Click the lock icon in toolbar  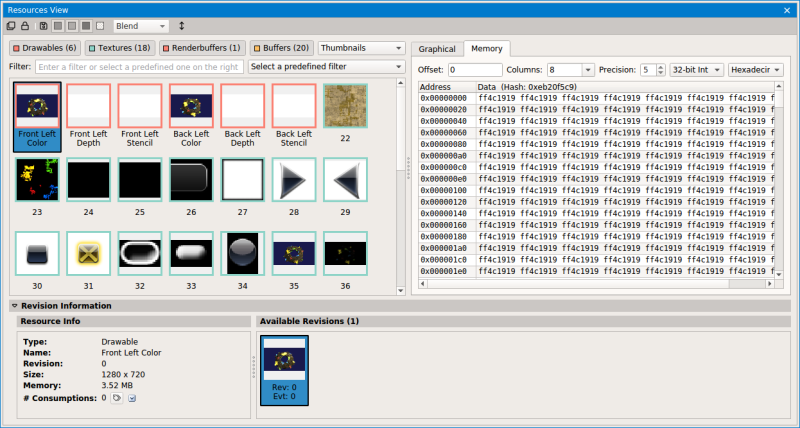(24, 26)
